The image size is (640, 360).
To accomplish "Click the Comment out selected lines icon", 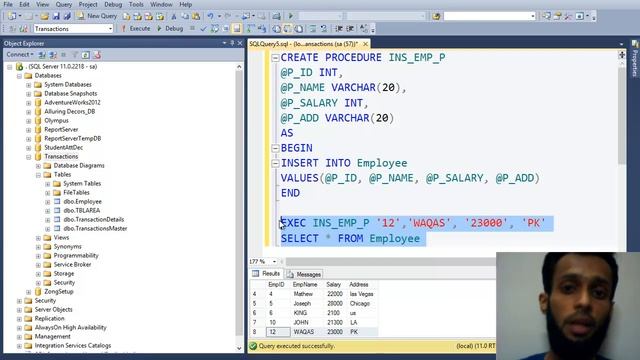I will click(x=312, y=29).
